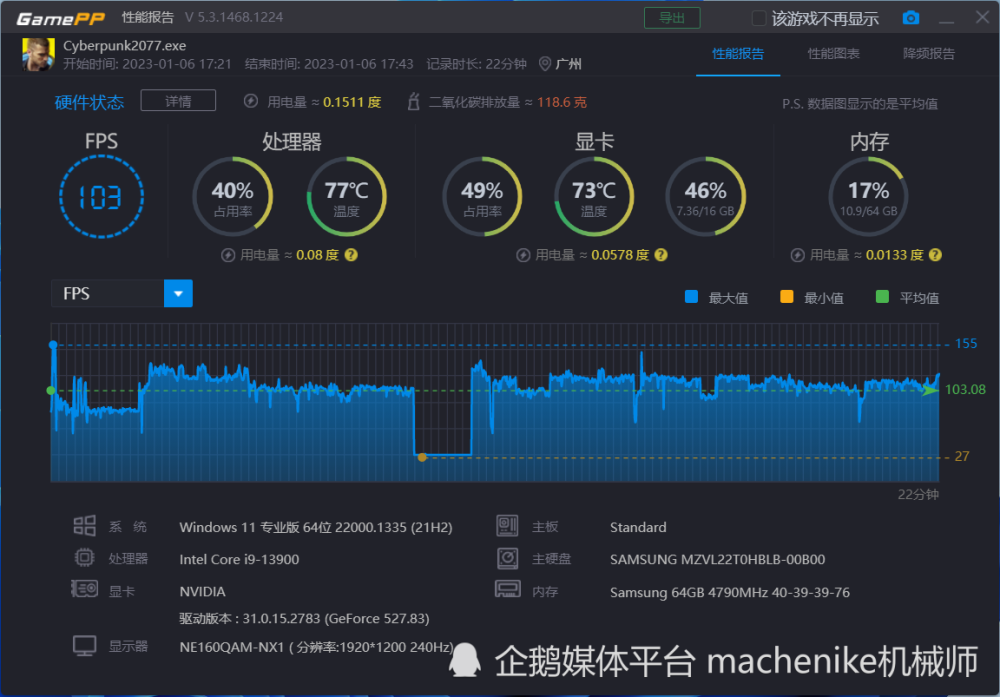Click the green average marker at chart start
The image size is (1000, 697).
click(51, 390)
